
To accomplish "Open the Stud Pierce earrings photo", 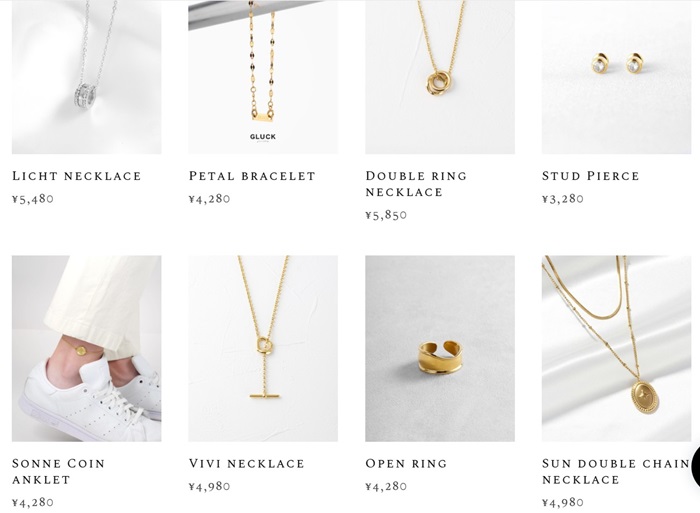I will [x=617, y=77].
